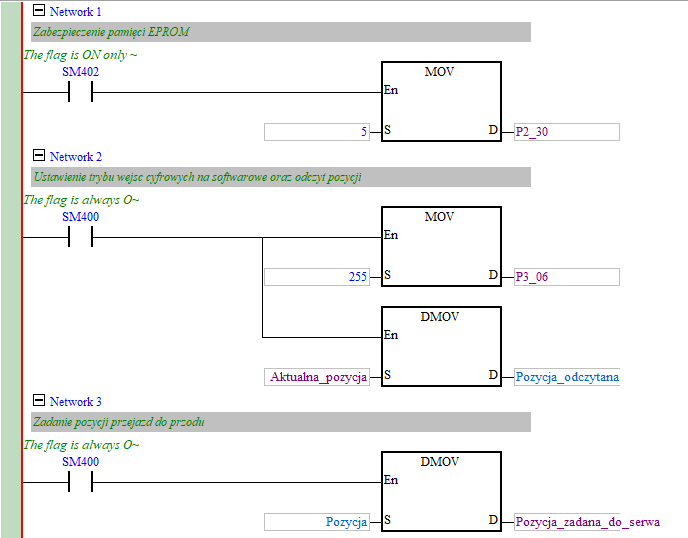Screen dimensions: 688x538
Task: Select the SM402 contact in Network 1
Action: (80, 93)
